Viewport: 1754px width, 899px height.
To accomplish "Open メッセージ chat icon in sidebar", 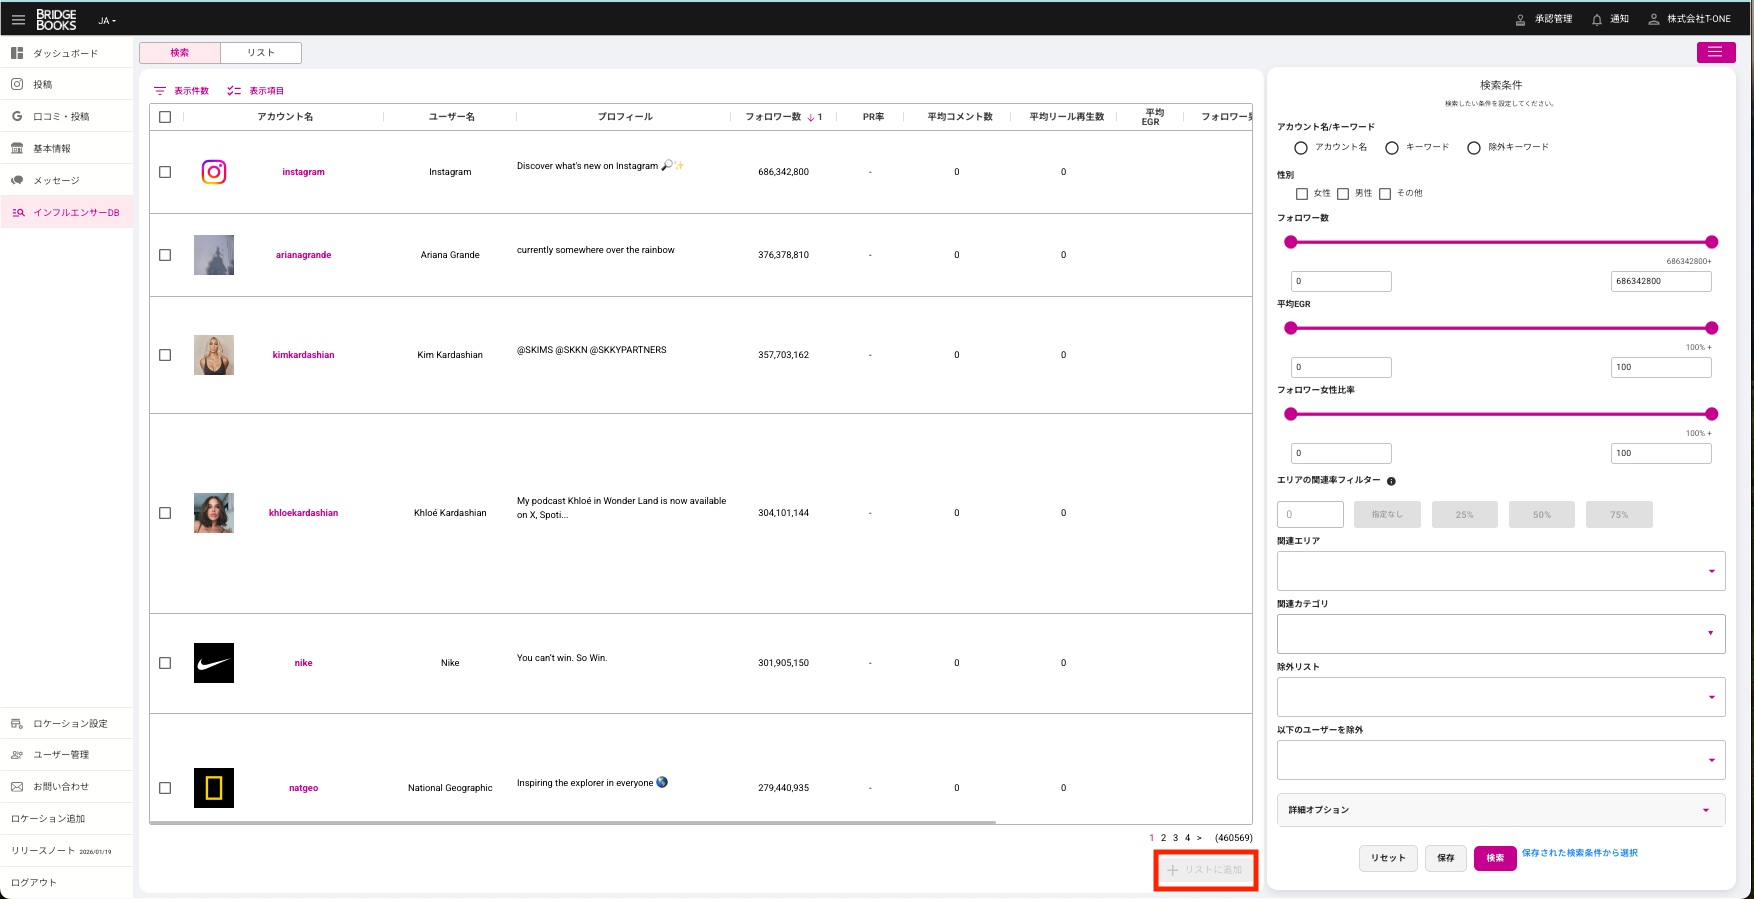I will 17,181.
